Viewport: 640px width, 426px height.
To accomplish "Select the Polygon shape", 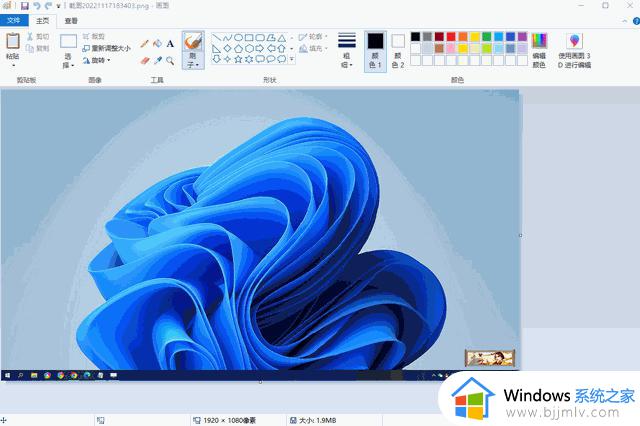I will pyautogui.click(x=271, y=38).
